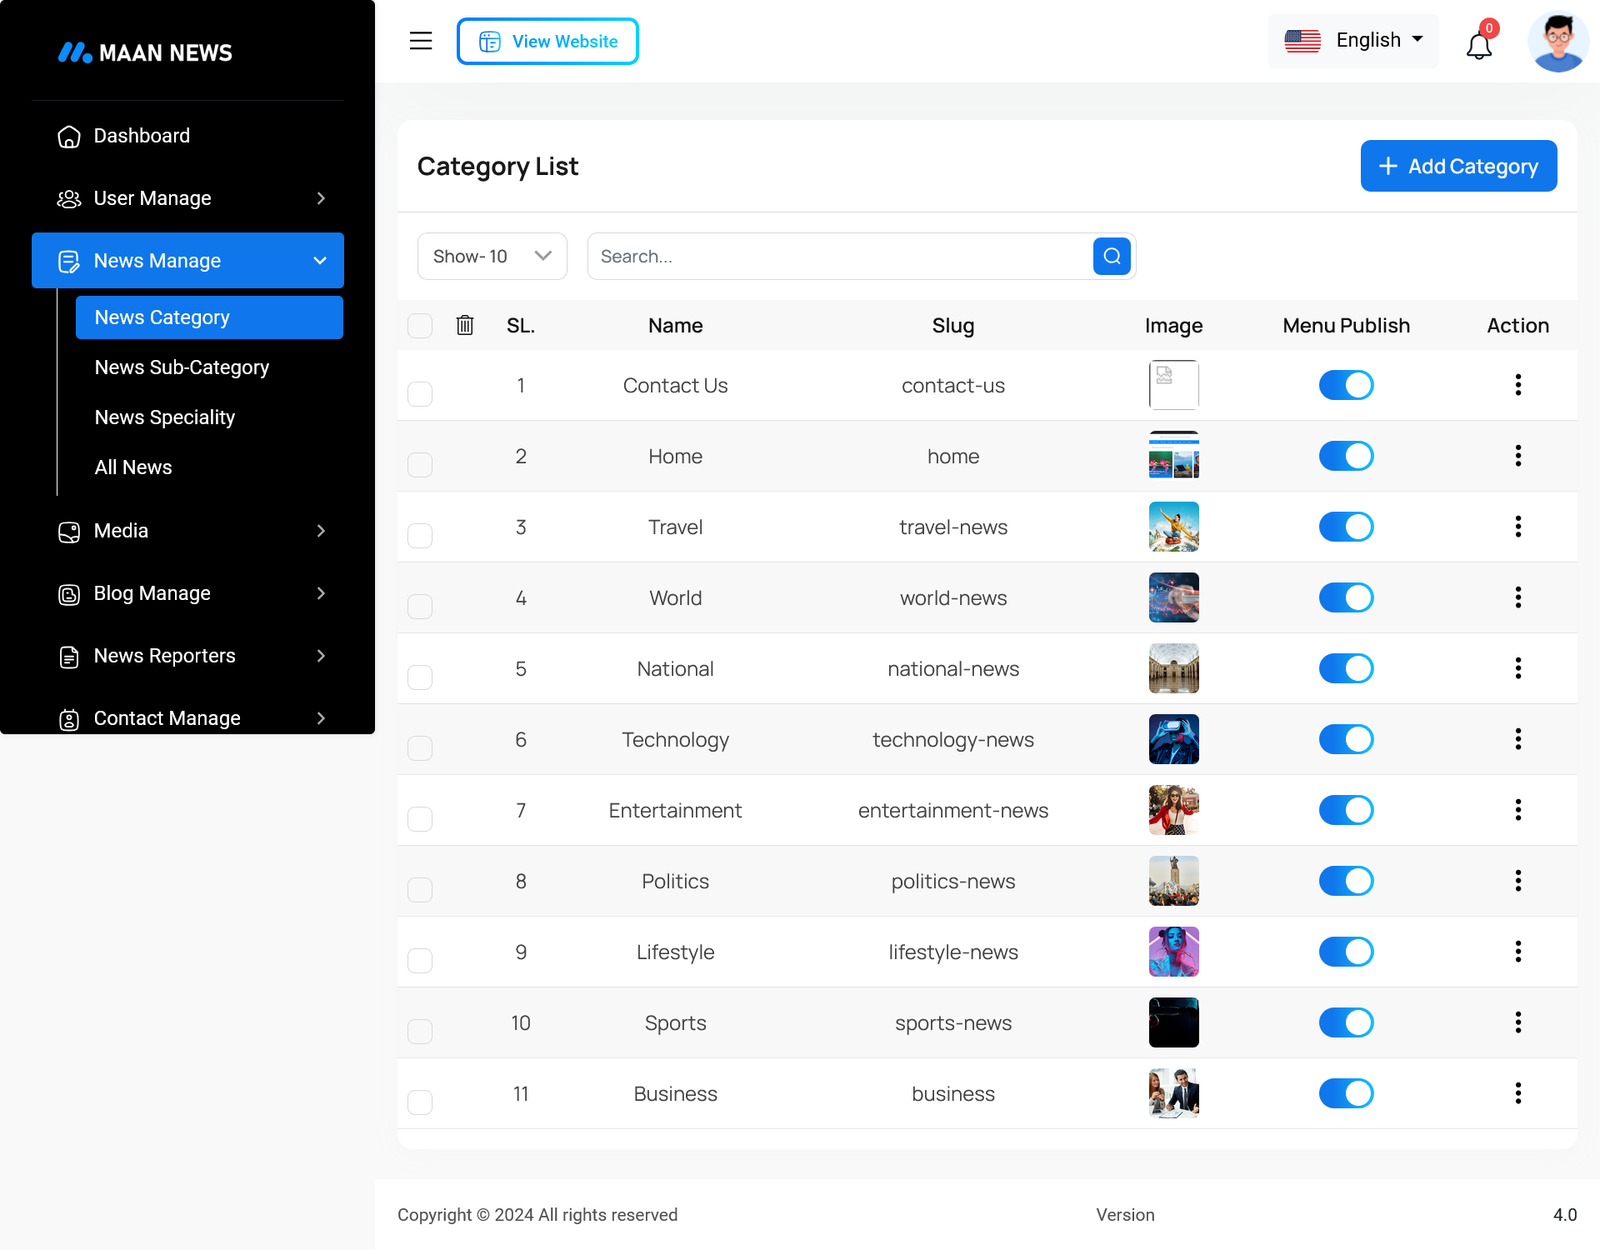The width and height of the screenshot is (1600, 1250).
Task: Click the Add Category button
Action: coord(1458,166)
